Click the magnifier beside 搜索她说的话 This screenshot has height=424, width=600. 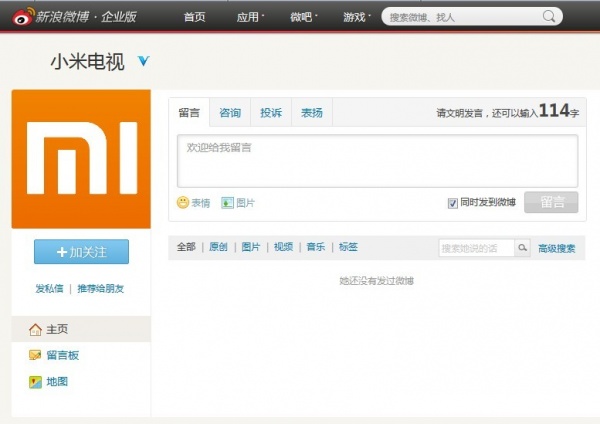(x=522, y=248)
